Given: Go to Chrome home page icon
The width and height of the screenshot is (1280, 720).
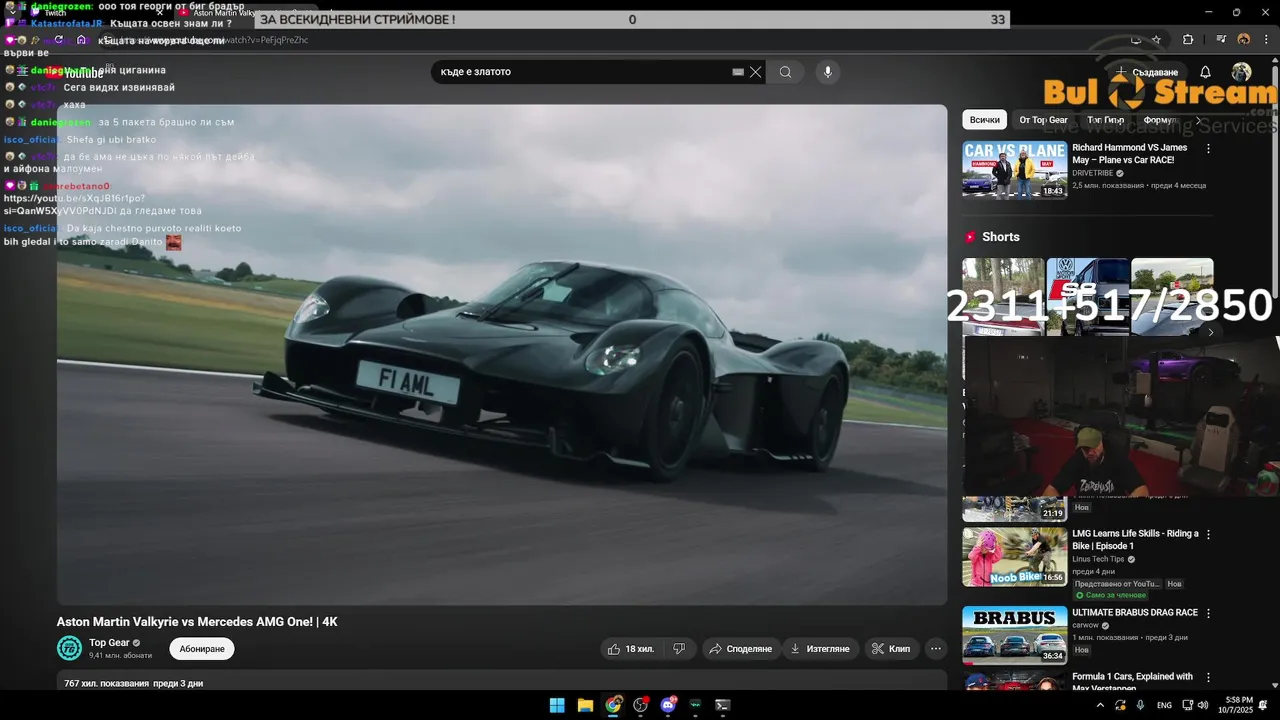Looking at the screenshot, I should click(82, 40).
